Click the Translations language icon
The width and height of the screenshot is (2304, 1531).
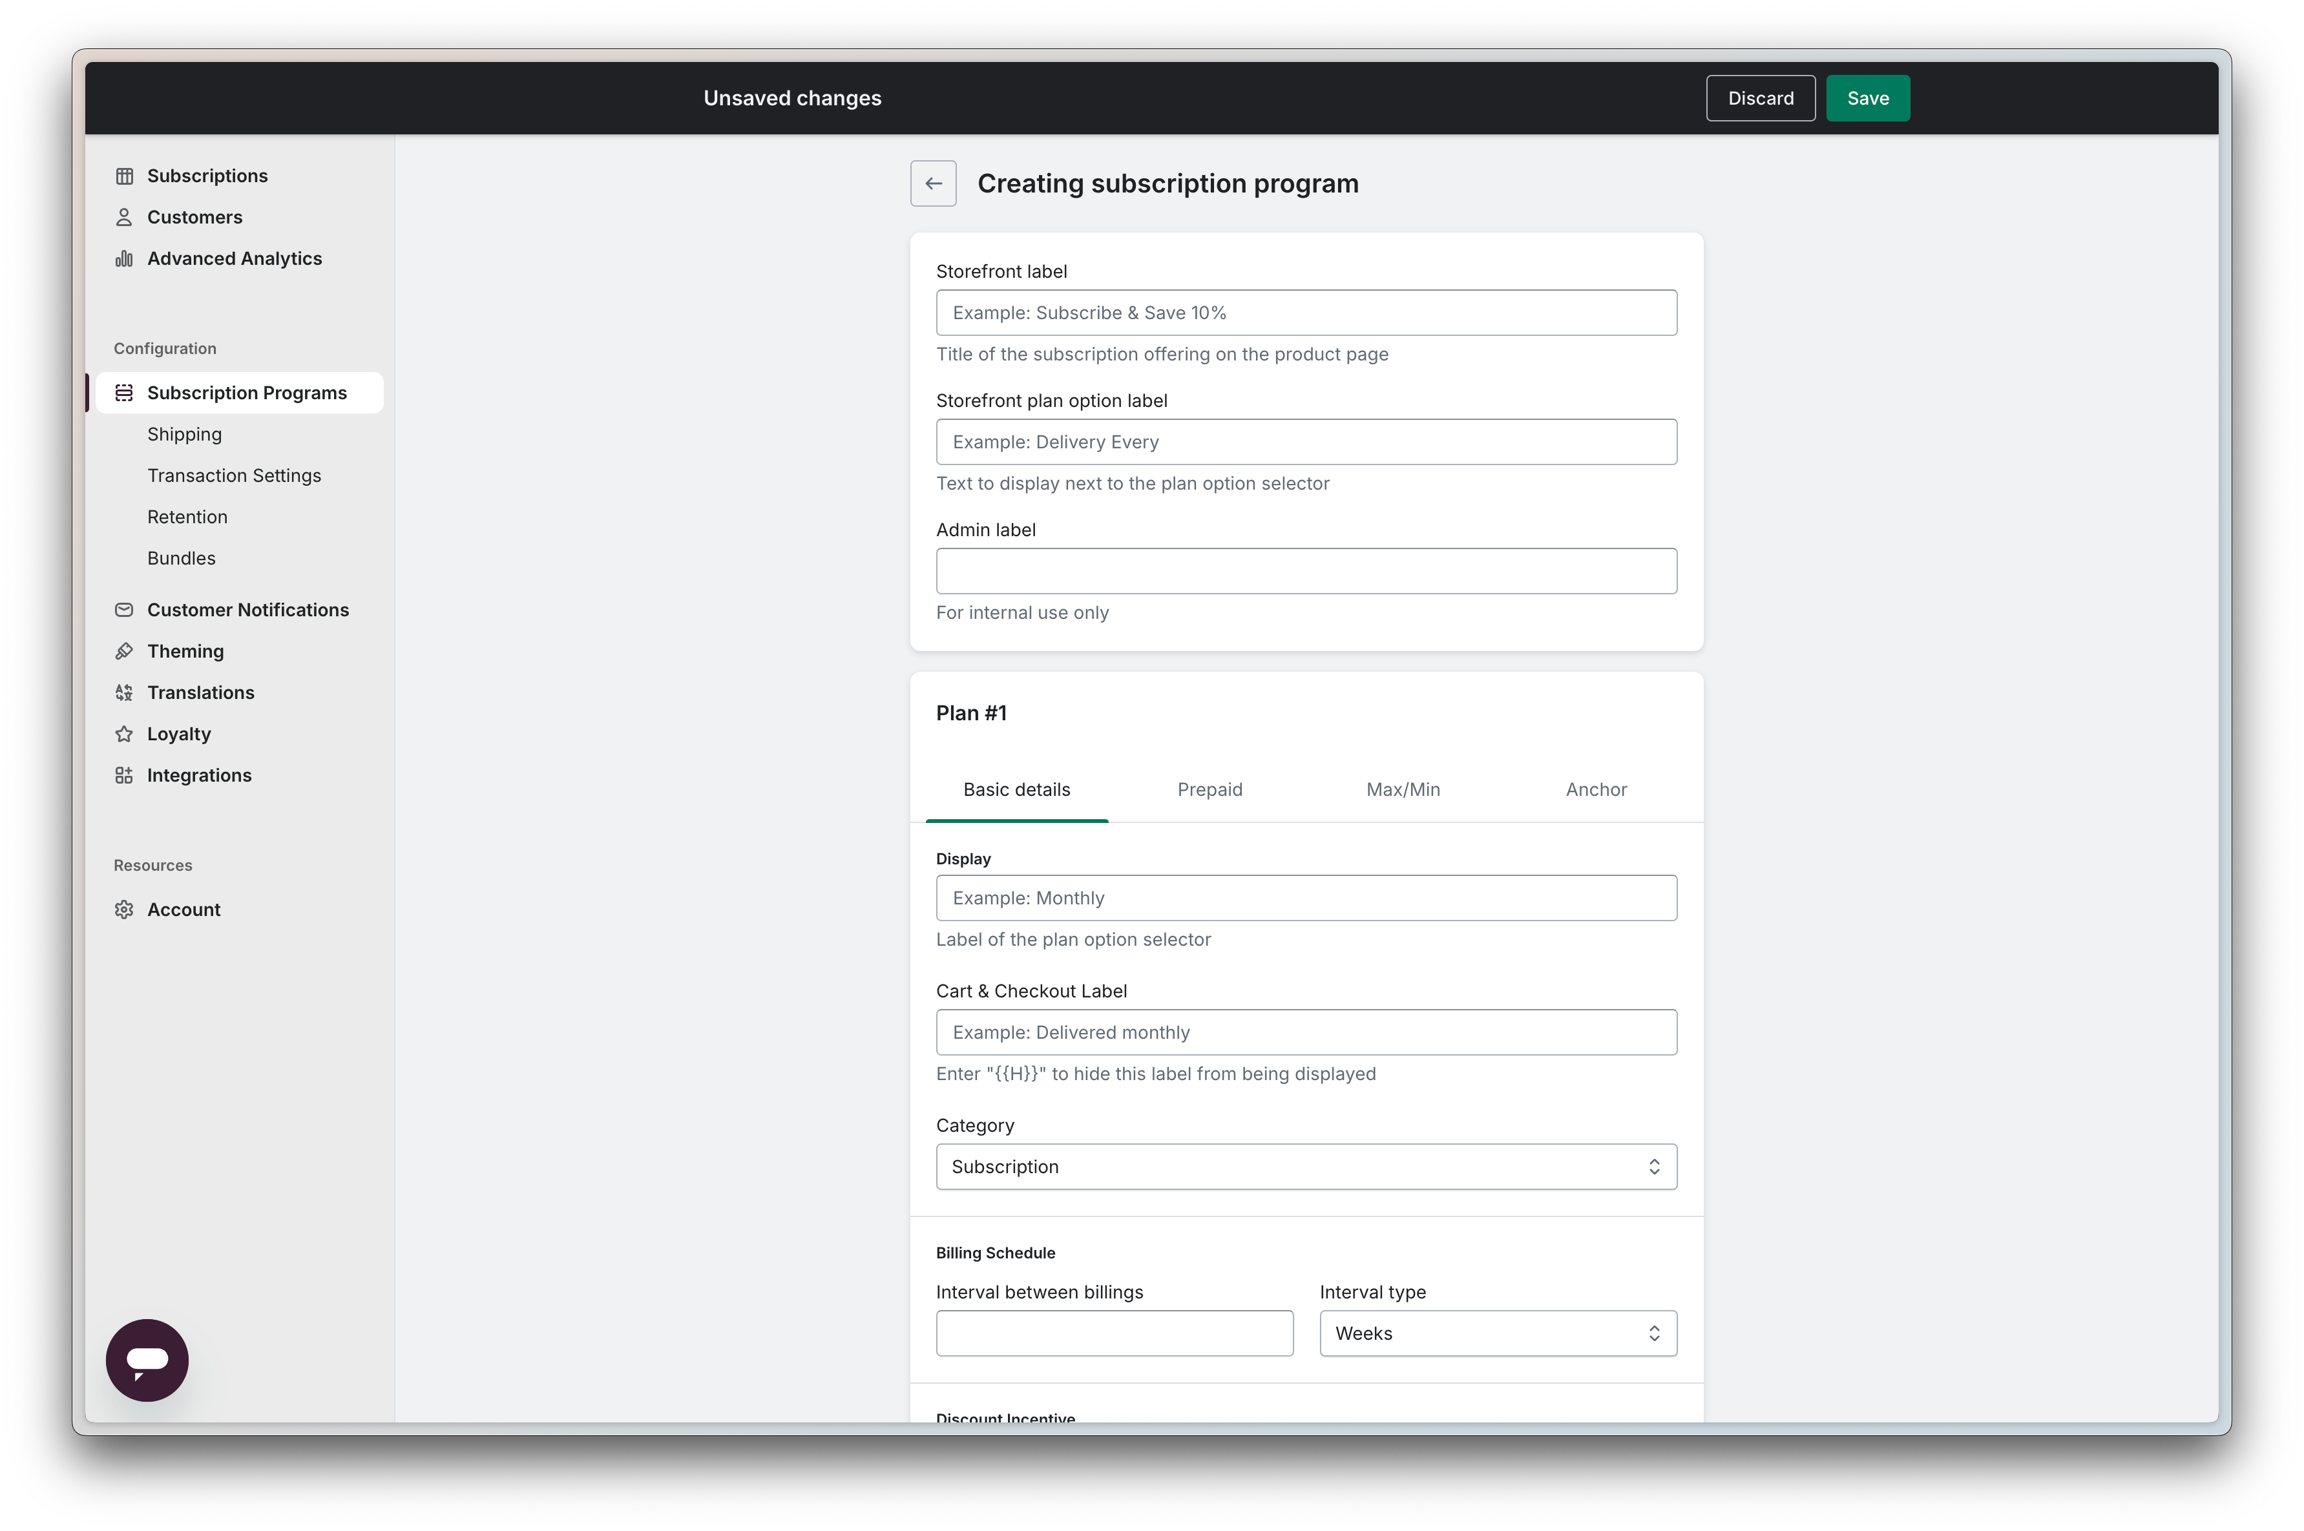[124, 692]
